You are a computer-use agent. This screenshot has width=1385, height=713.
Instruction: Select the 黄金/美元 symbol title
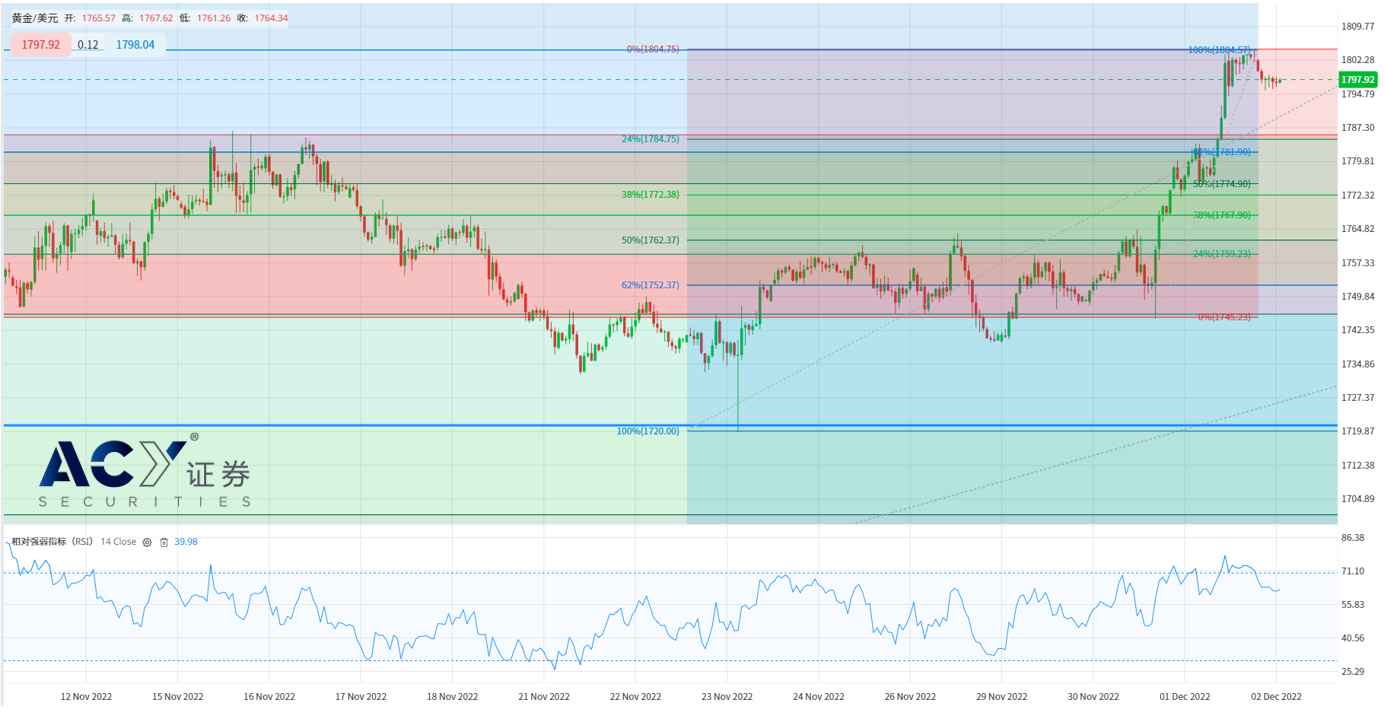(34, 18)
